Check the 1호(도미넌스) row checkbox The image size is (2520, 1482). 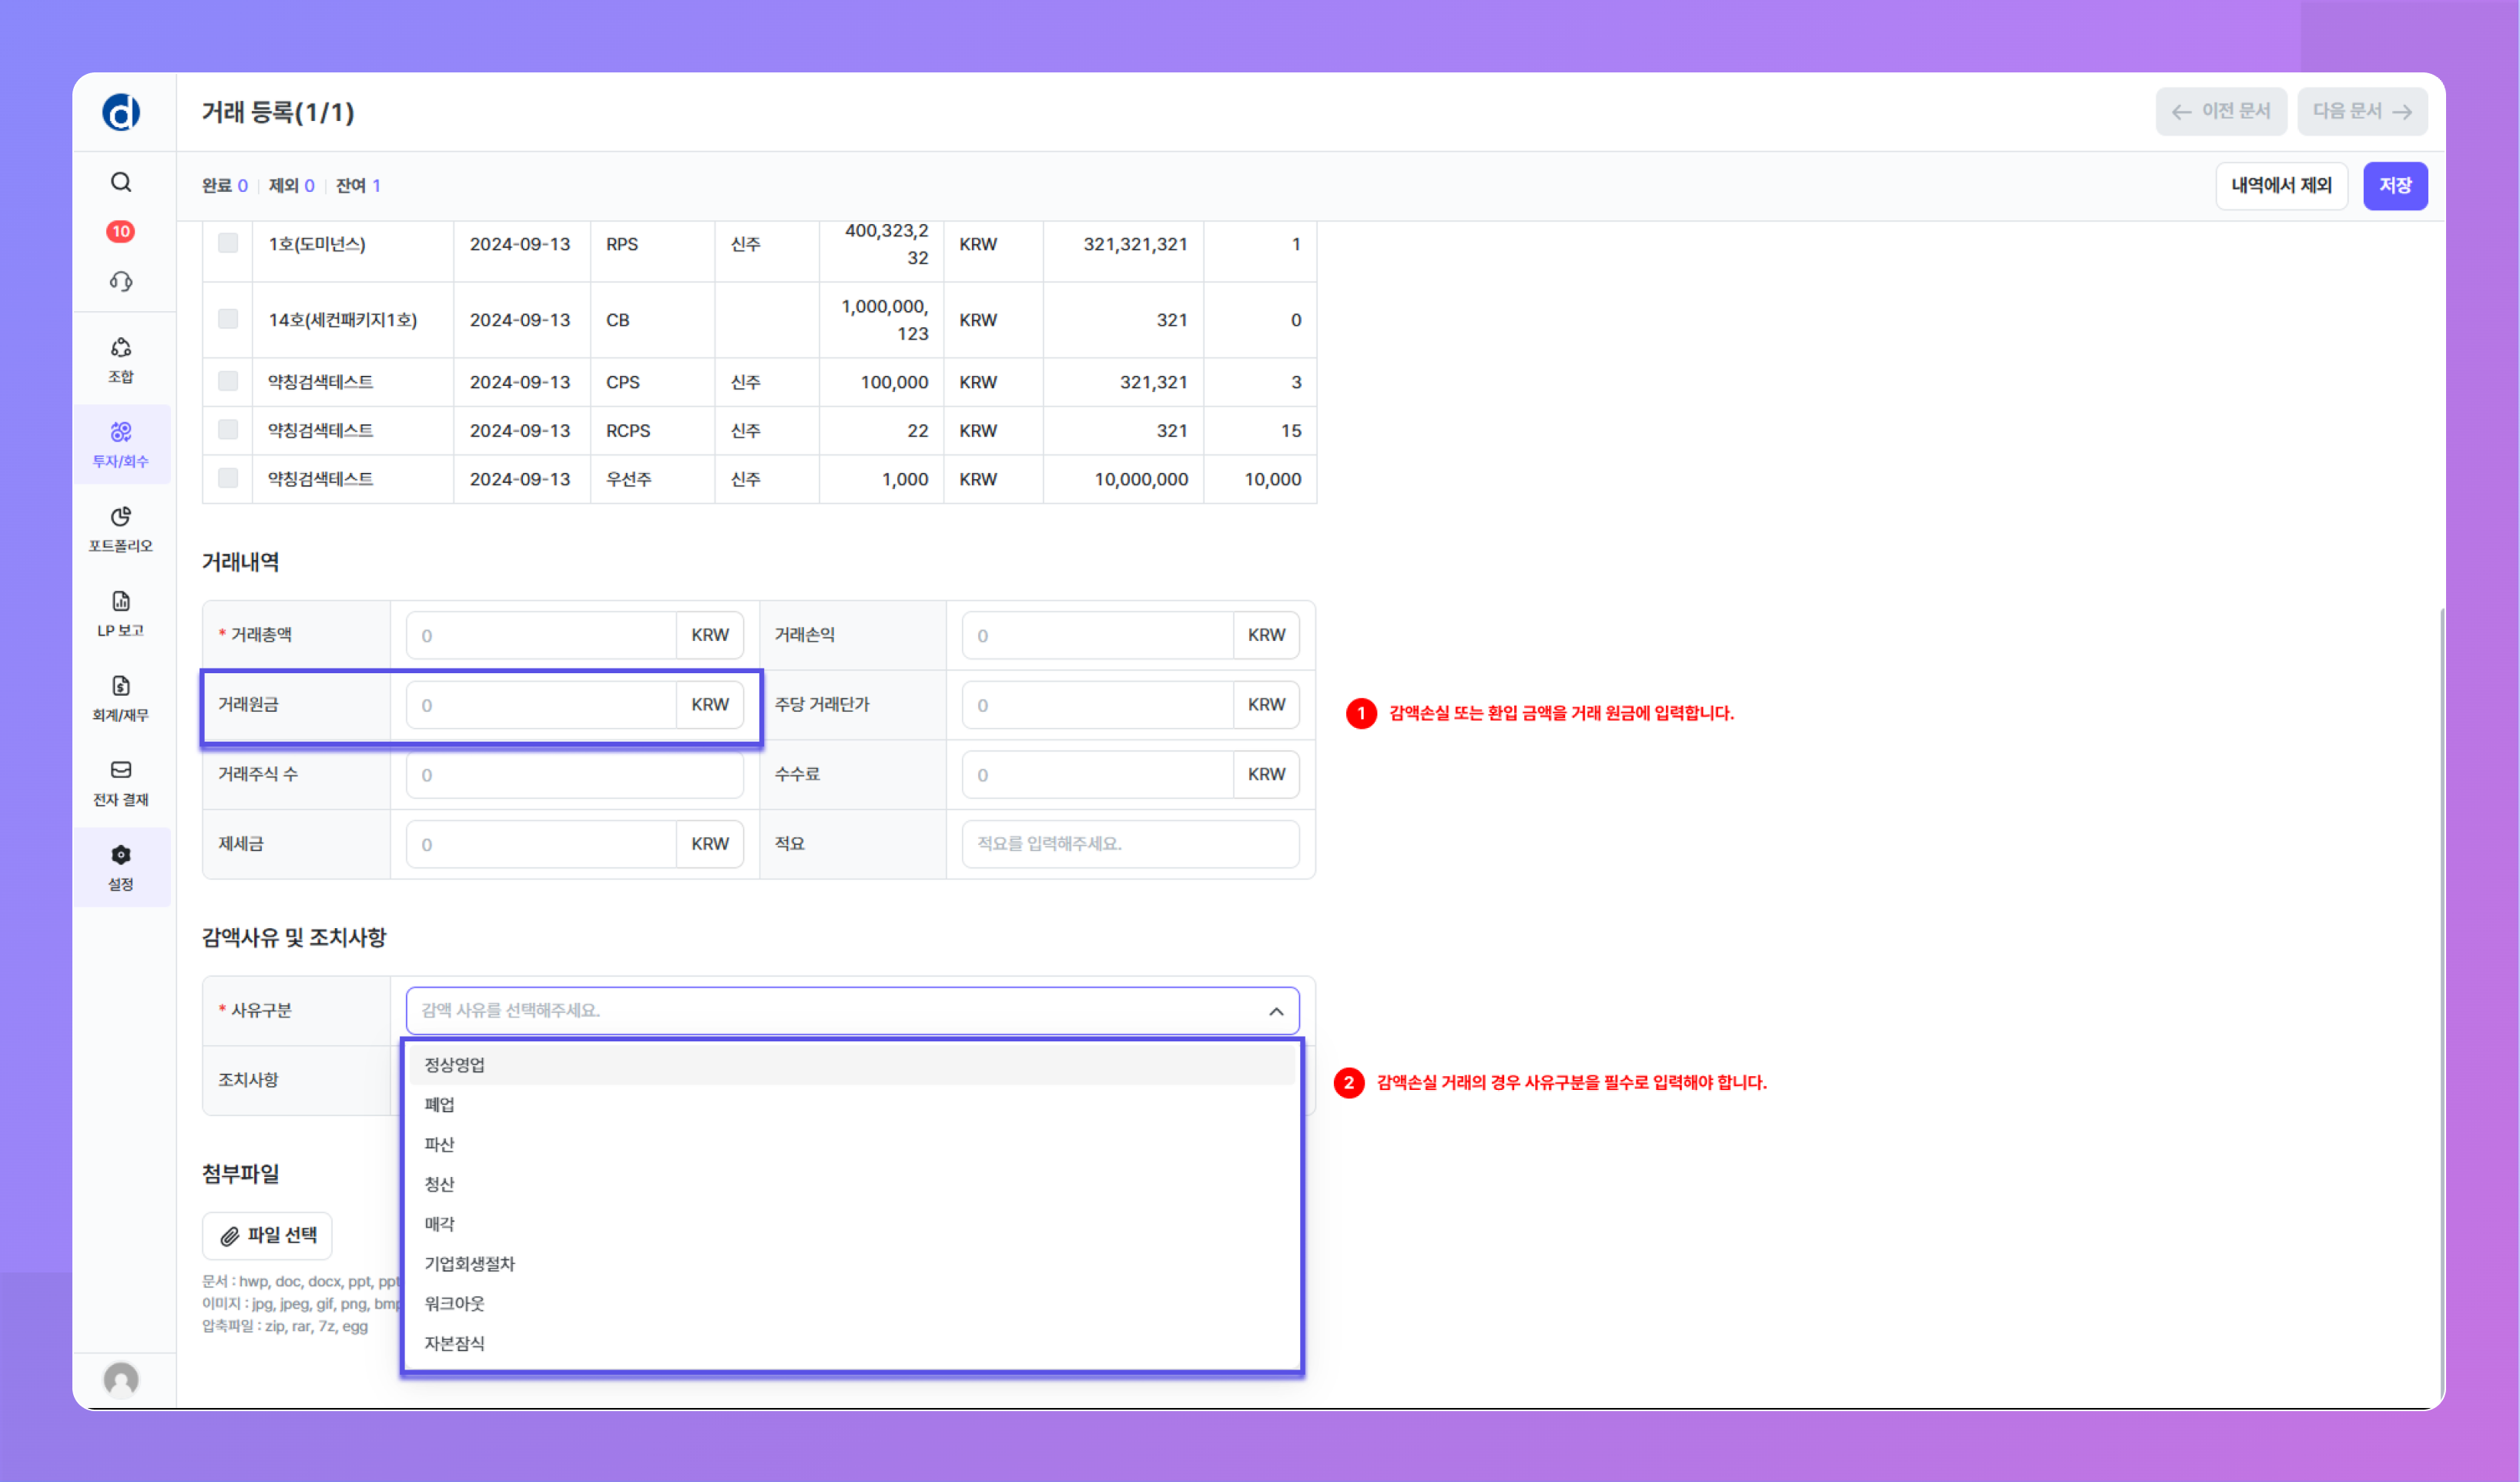pos(228,243)
